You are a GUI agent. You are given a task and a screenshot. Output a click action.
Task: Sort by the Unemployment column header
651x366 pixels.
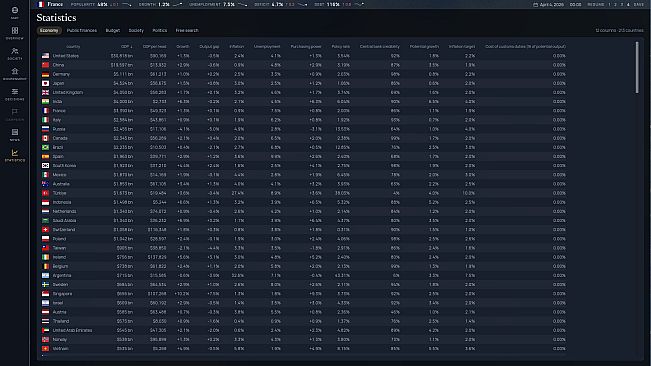[x=267, y=46]
